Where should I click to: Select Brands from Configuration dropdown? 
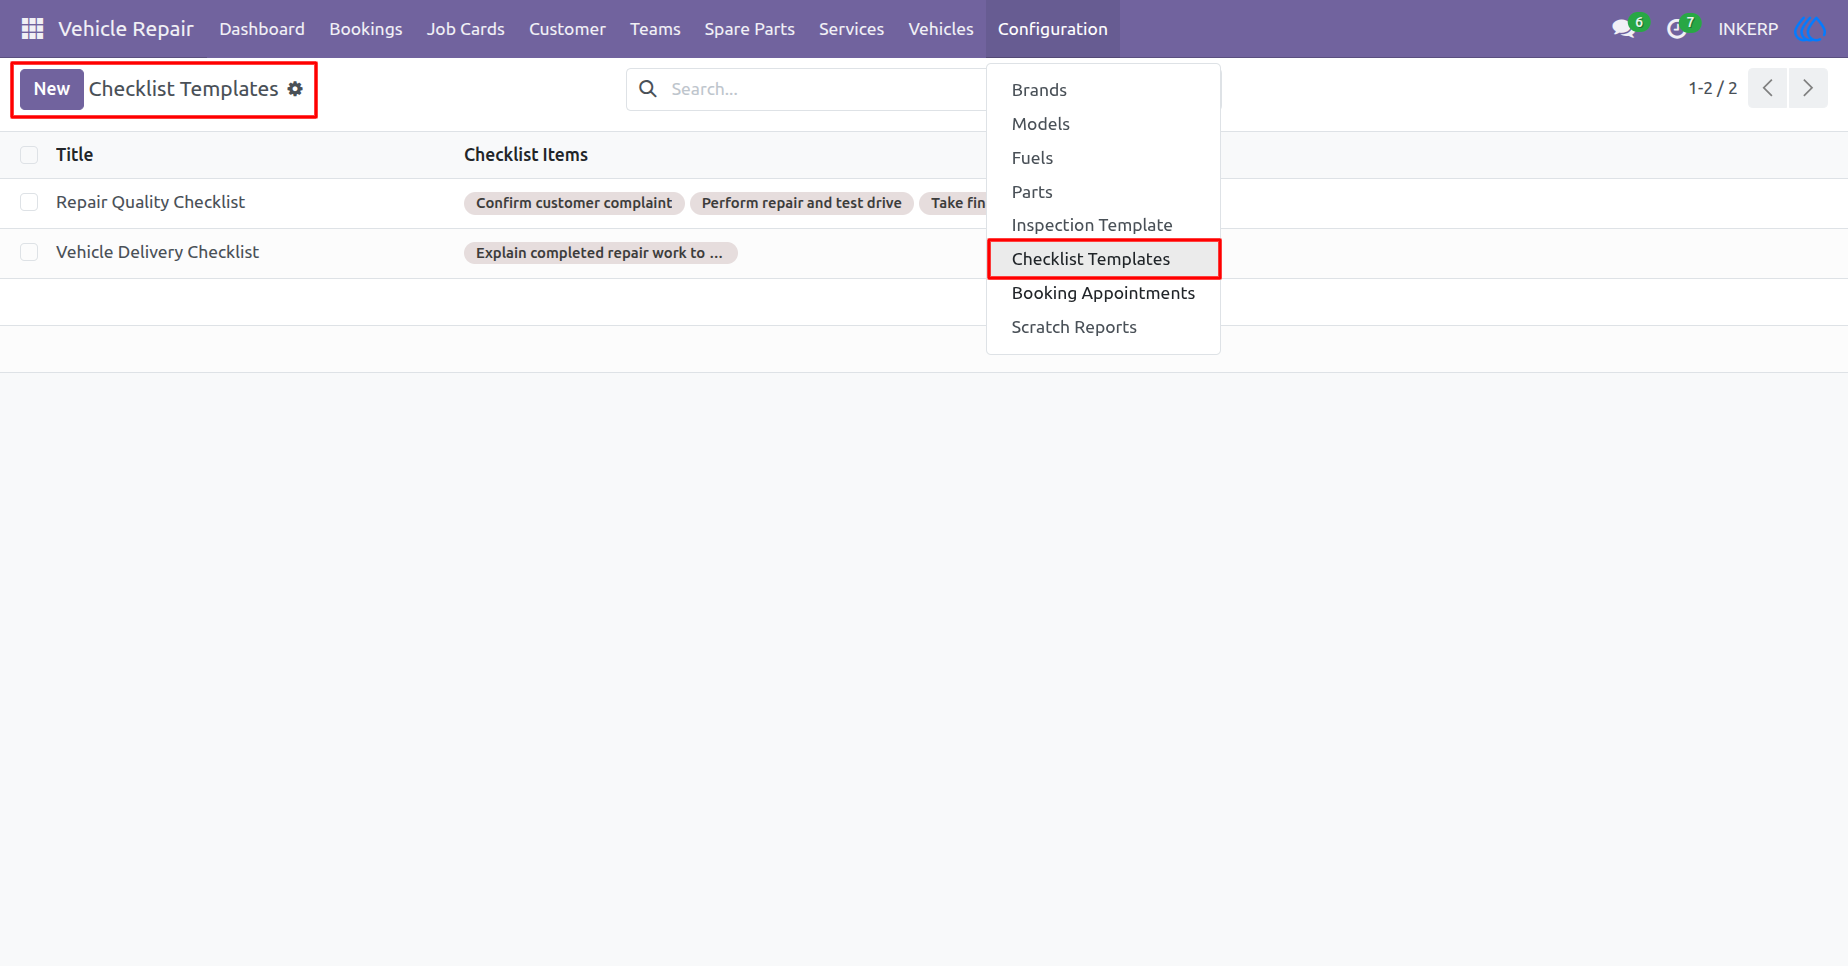click(1103, 90)
